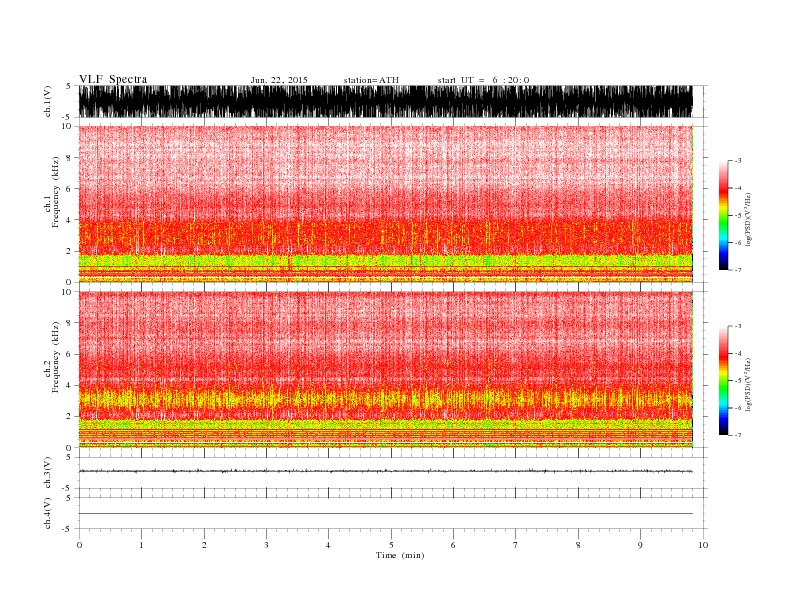
Task: Click time axis tick label "2"
Action: (204, 545)
